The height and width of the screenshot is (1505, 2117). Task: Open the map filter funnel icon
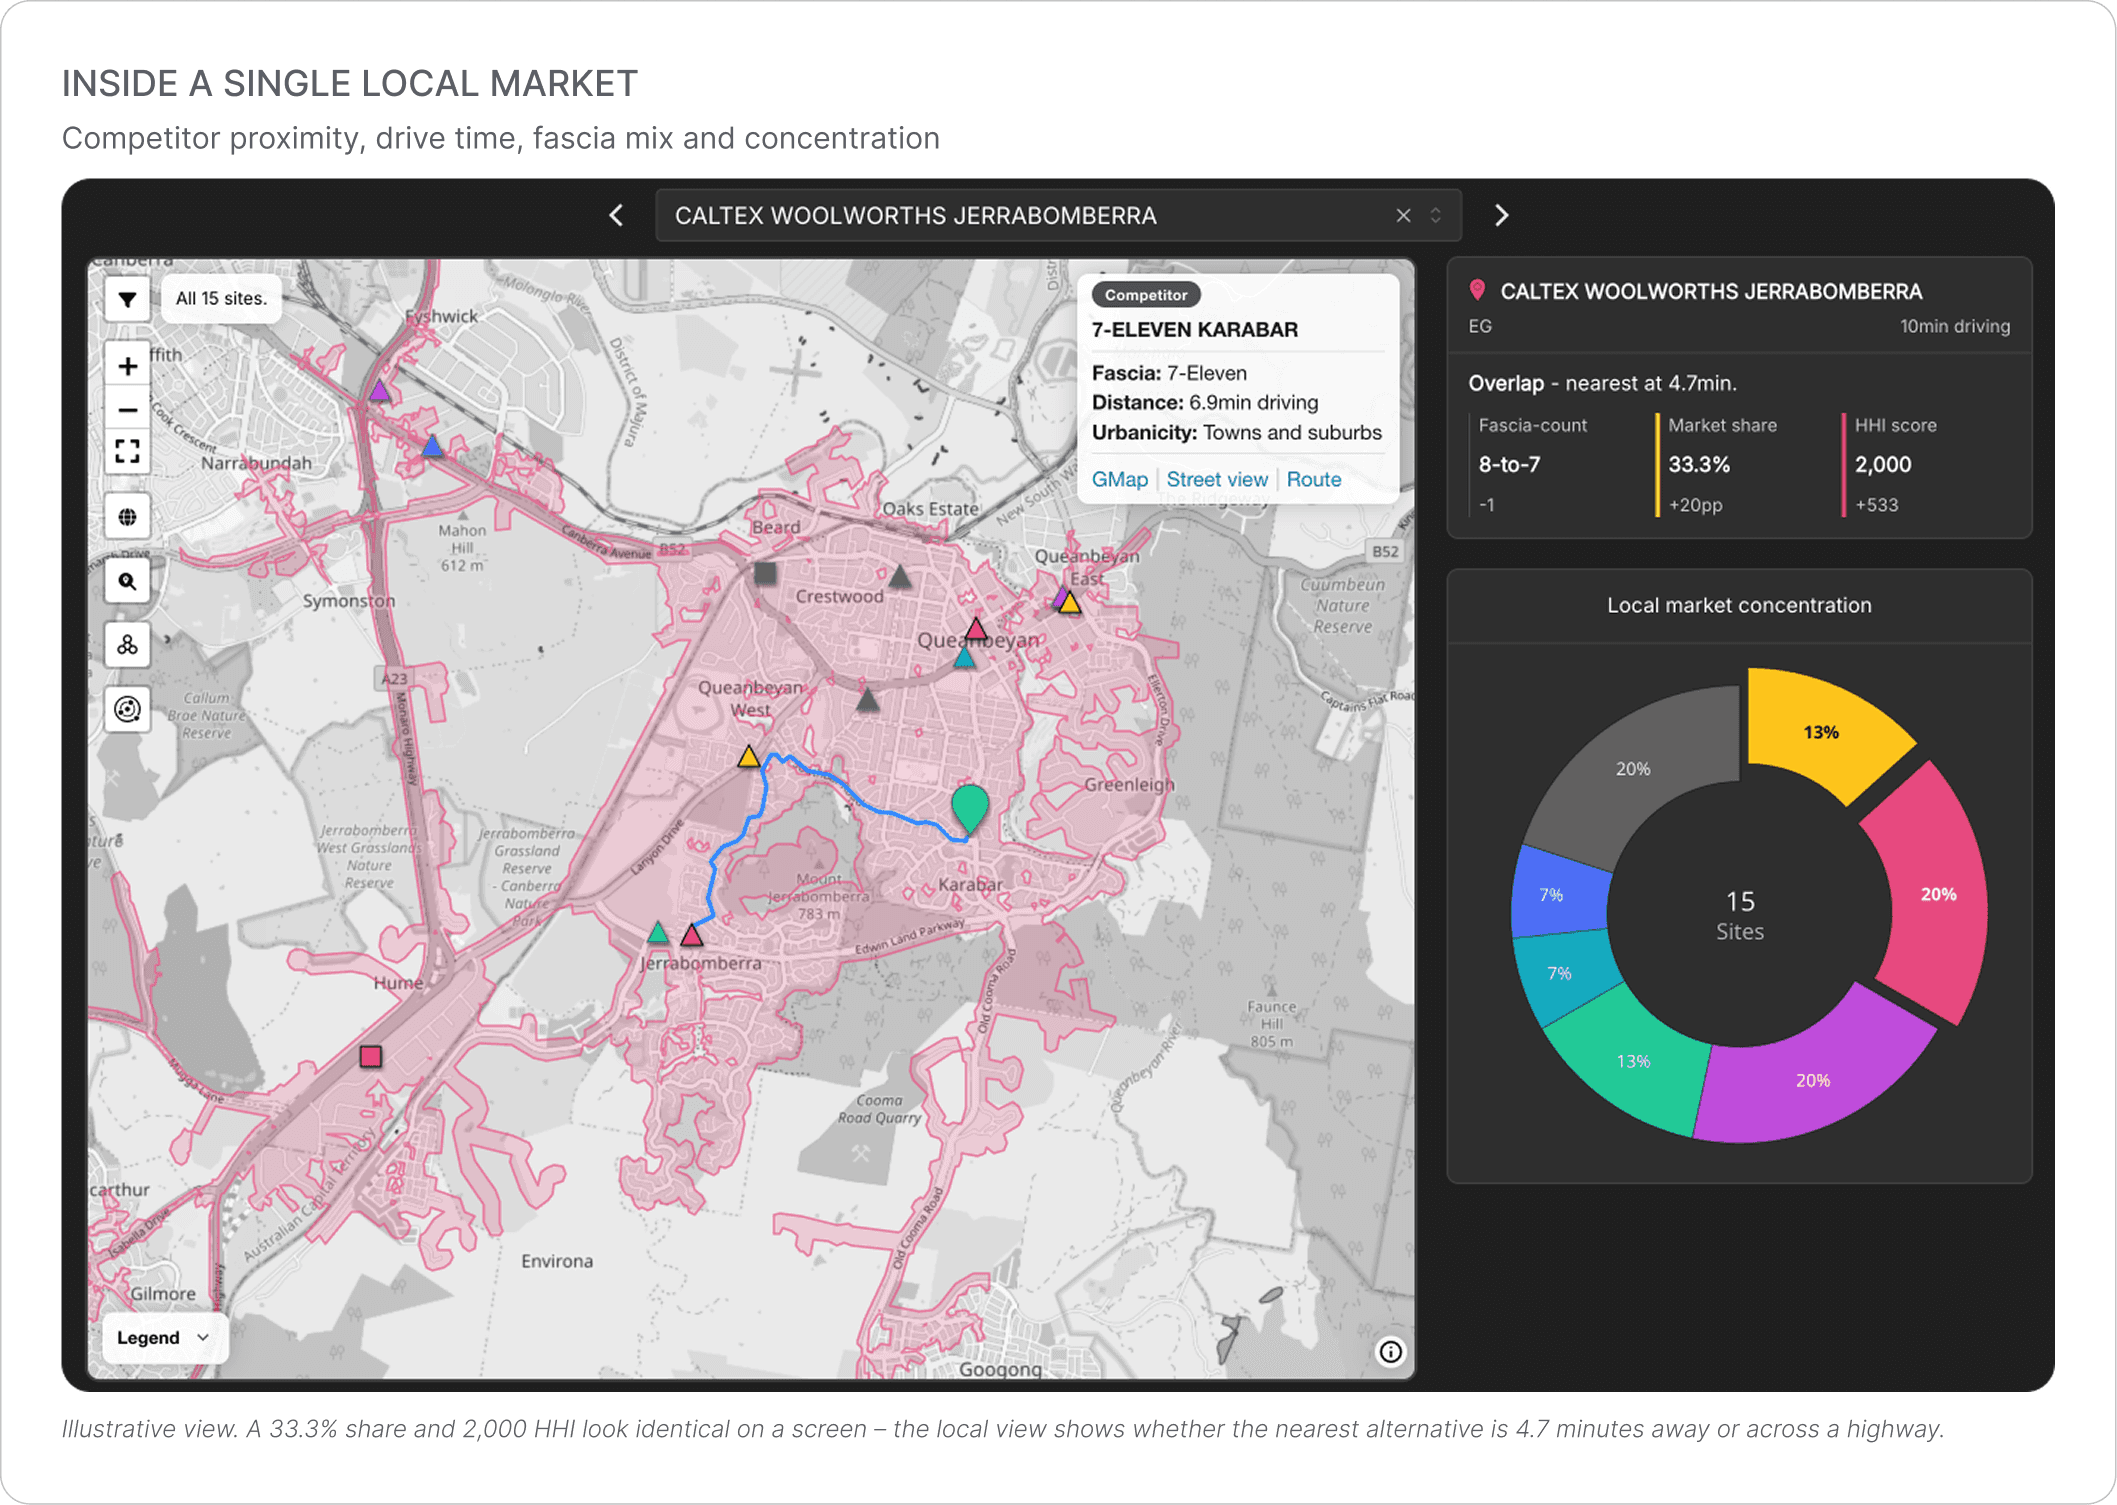point(127,299)
